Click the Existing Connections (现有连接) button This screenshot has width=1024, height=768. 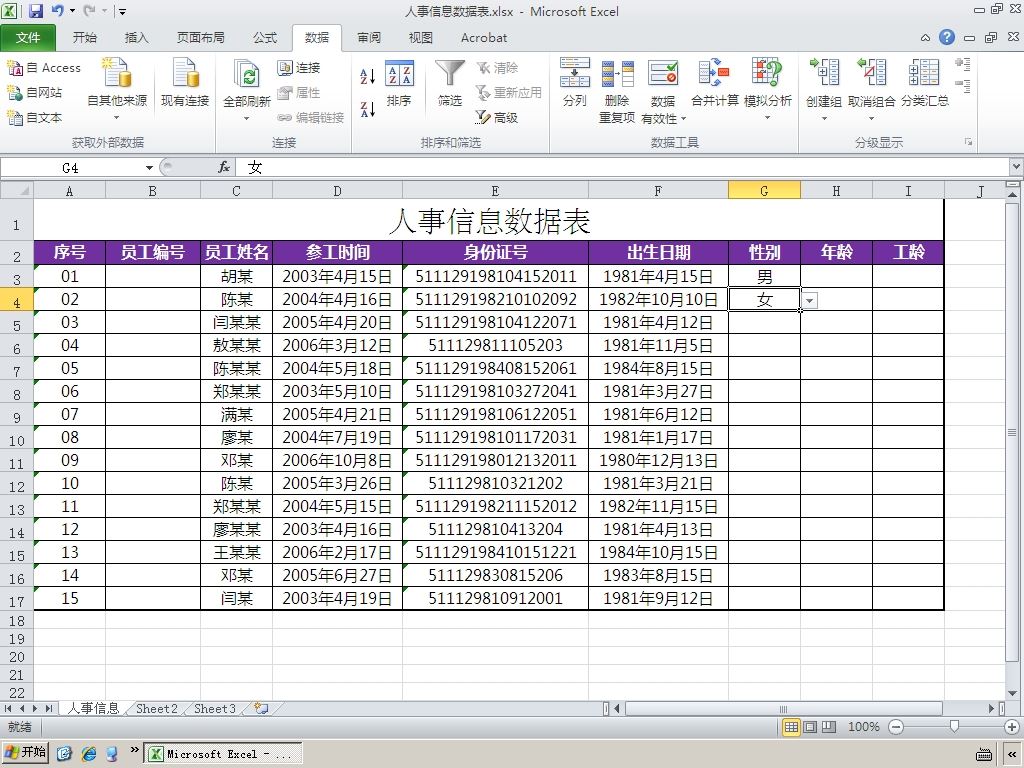click(185, 82)
